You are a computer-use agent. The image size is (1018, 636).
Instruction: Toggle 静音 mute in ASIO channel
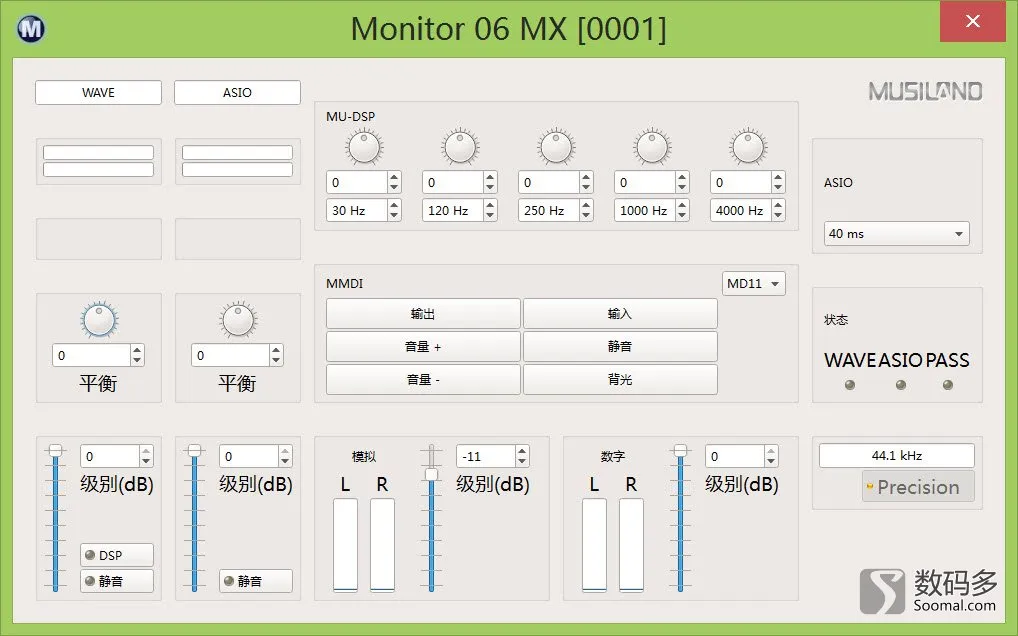(x=256, y=581)
